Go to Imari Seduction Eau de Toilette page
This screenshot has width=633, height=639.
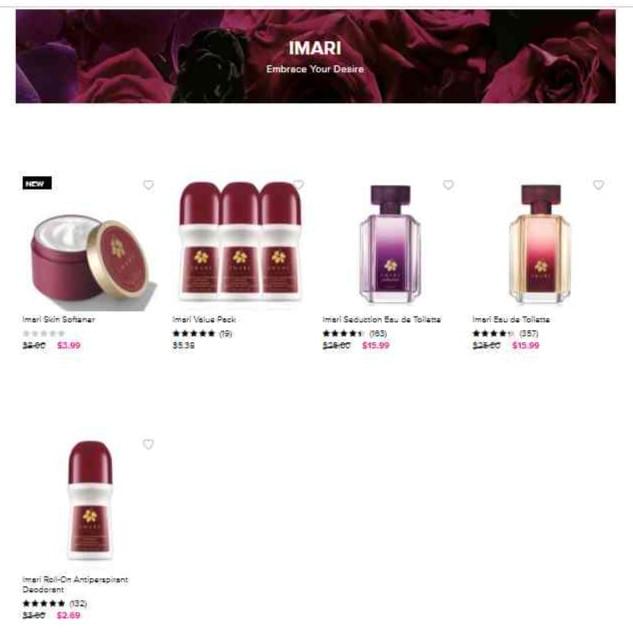click(x=382, y=320)
